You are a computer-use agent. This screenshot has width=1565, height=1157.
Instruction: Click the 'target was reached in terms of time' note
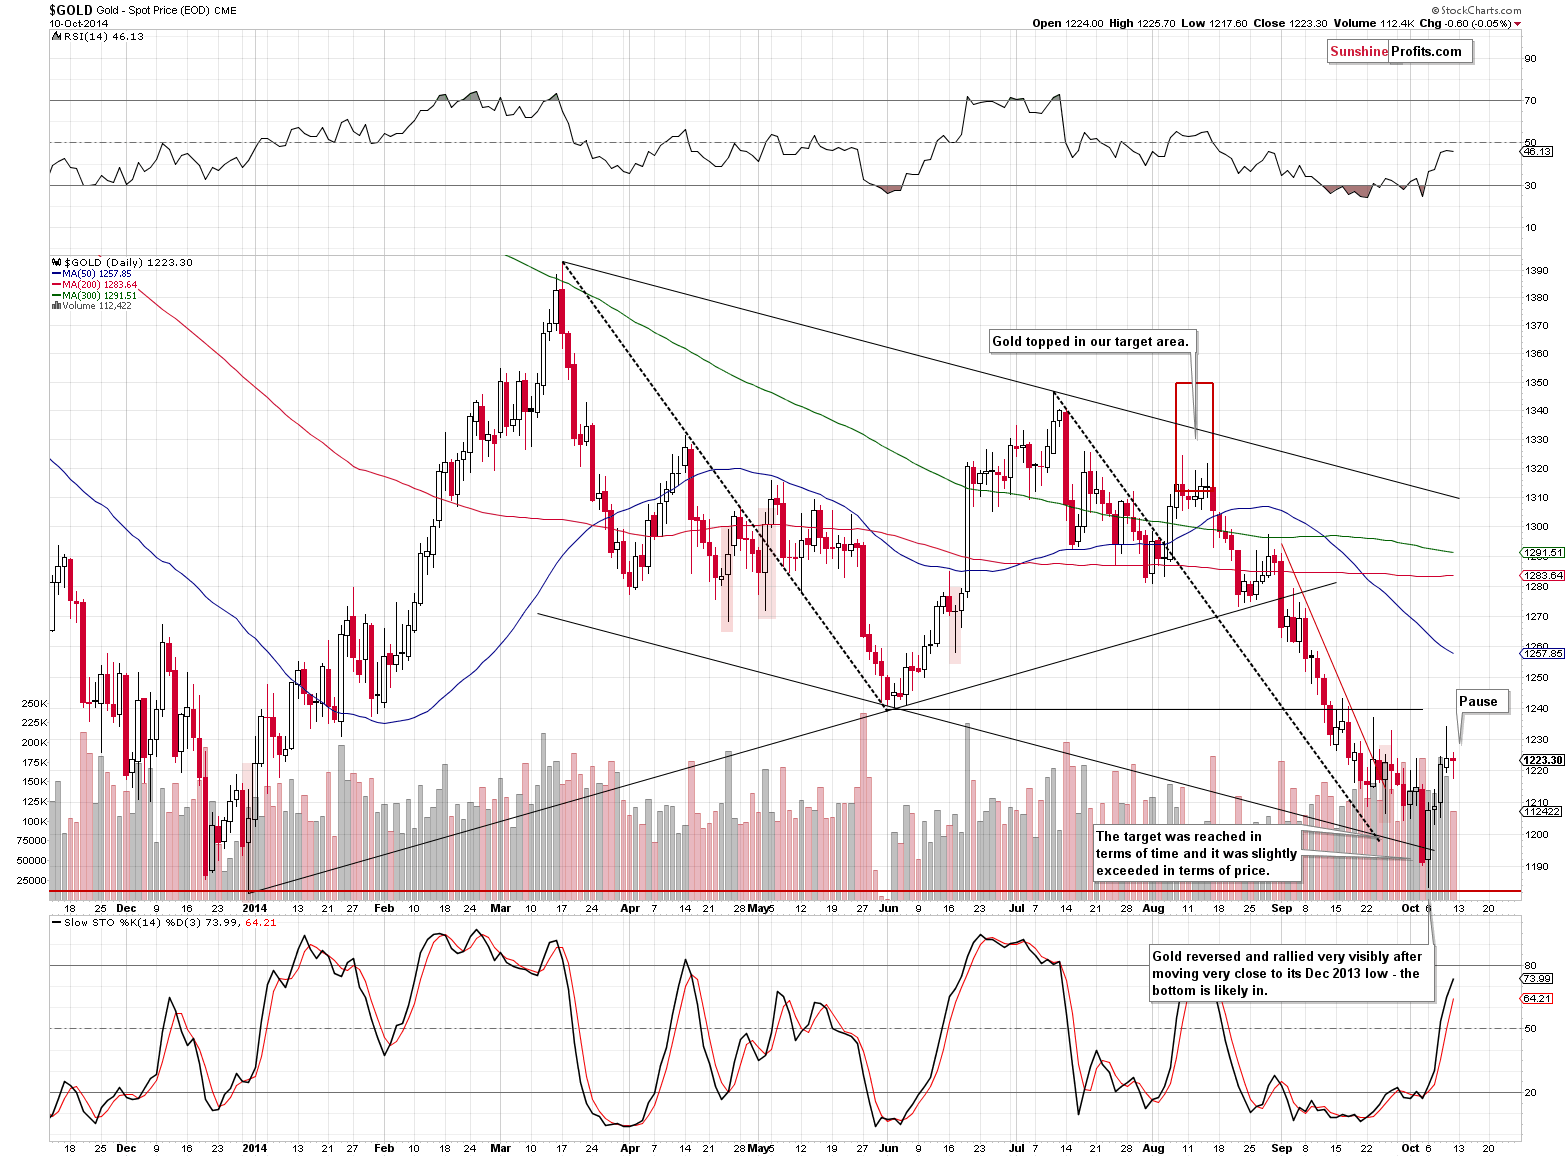1196,853
